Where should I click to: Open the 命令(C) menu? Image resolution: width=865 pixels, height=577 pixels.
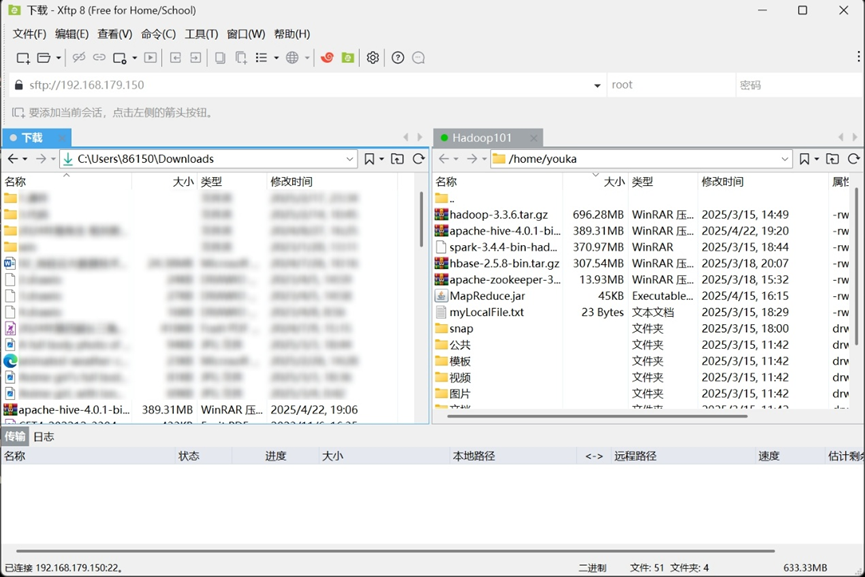pyautogui.click(x=158, y=34)
